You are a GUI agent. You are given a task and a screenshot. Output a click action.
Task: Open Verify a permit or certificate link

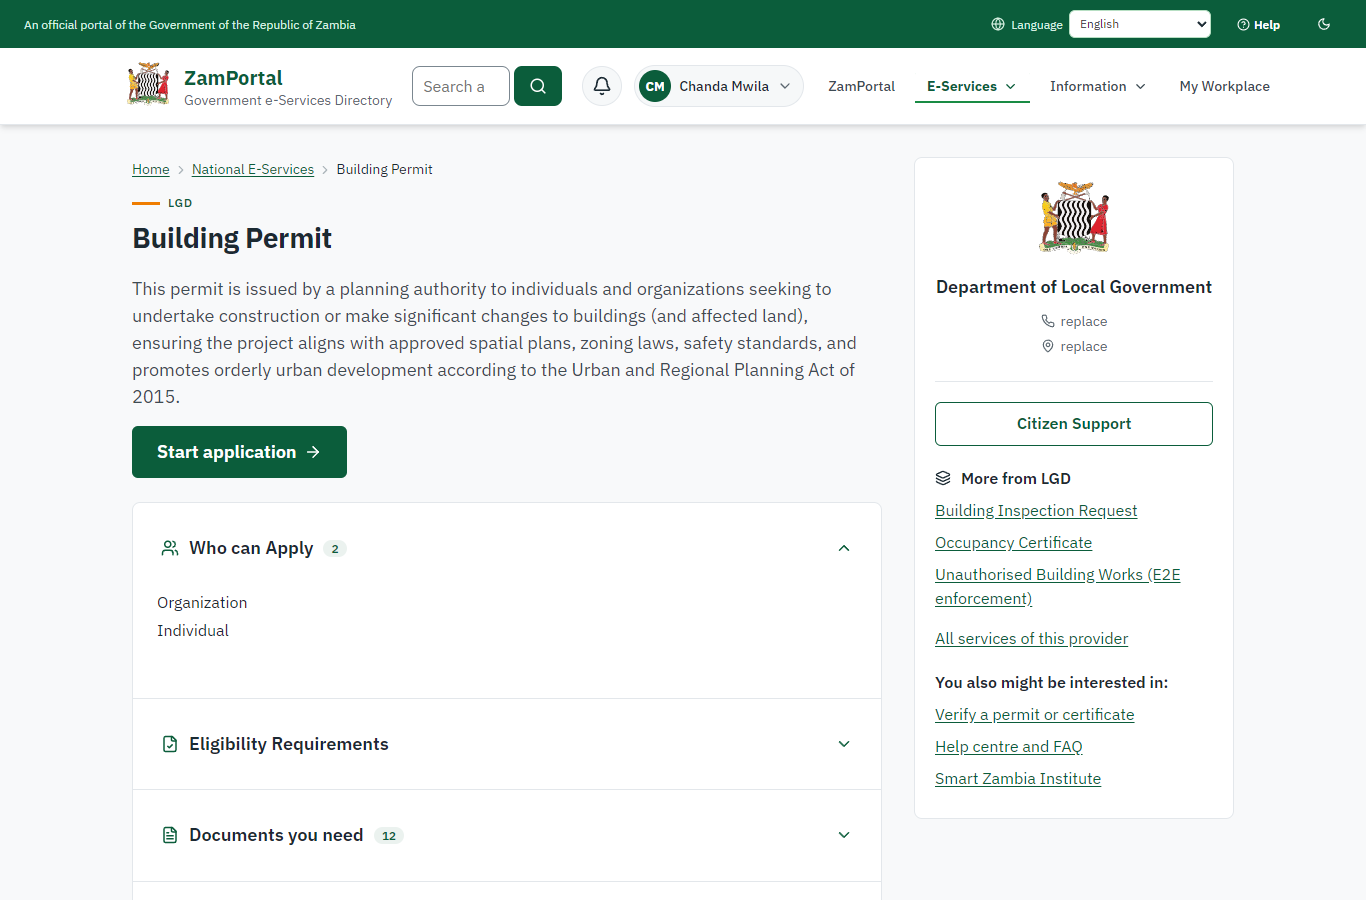pos(1034,714)
